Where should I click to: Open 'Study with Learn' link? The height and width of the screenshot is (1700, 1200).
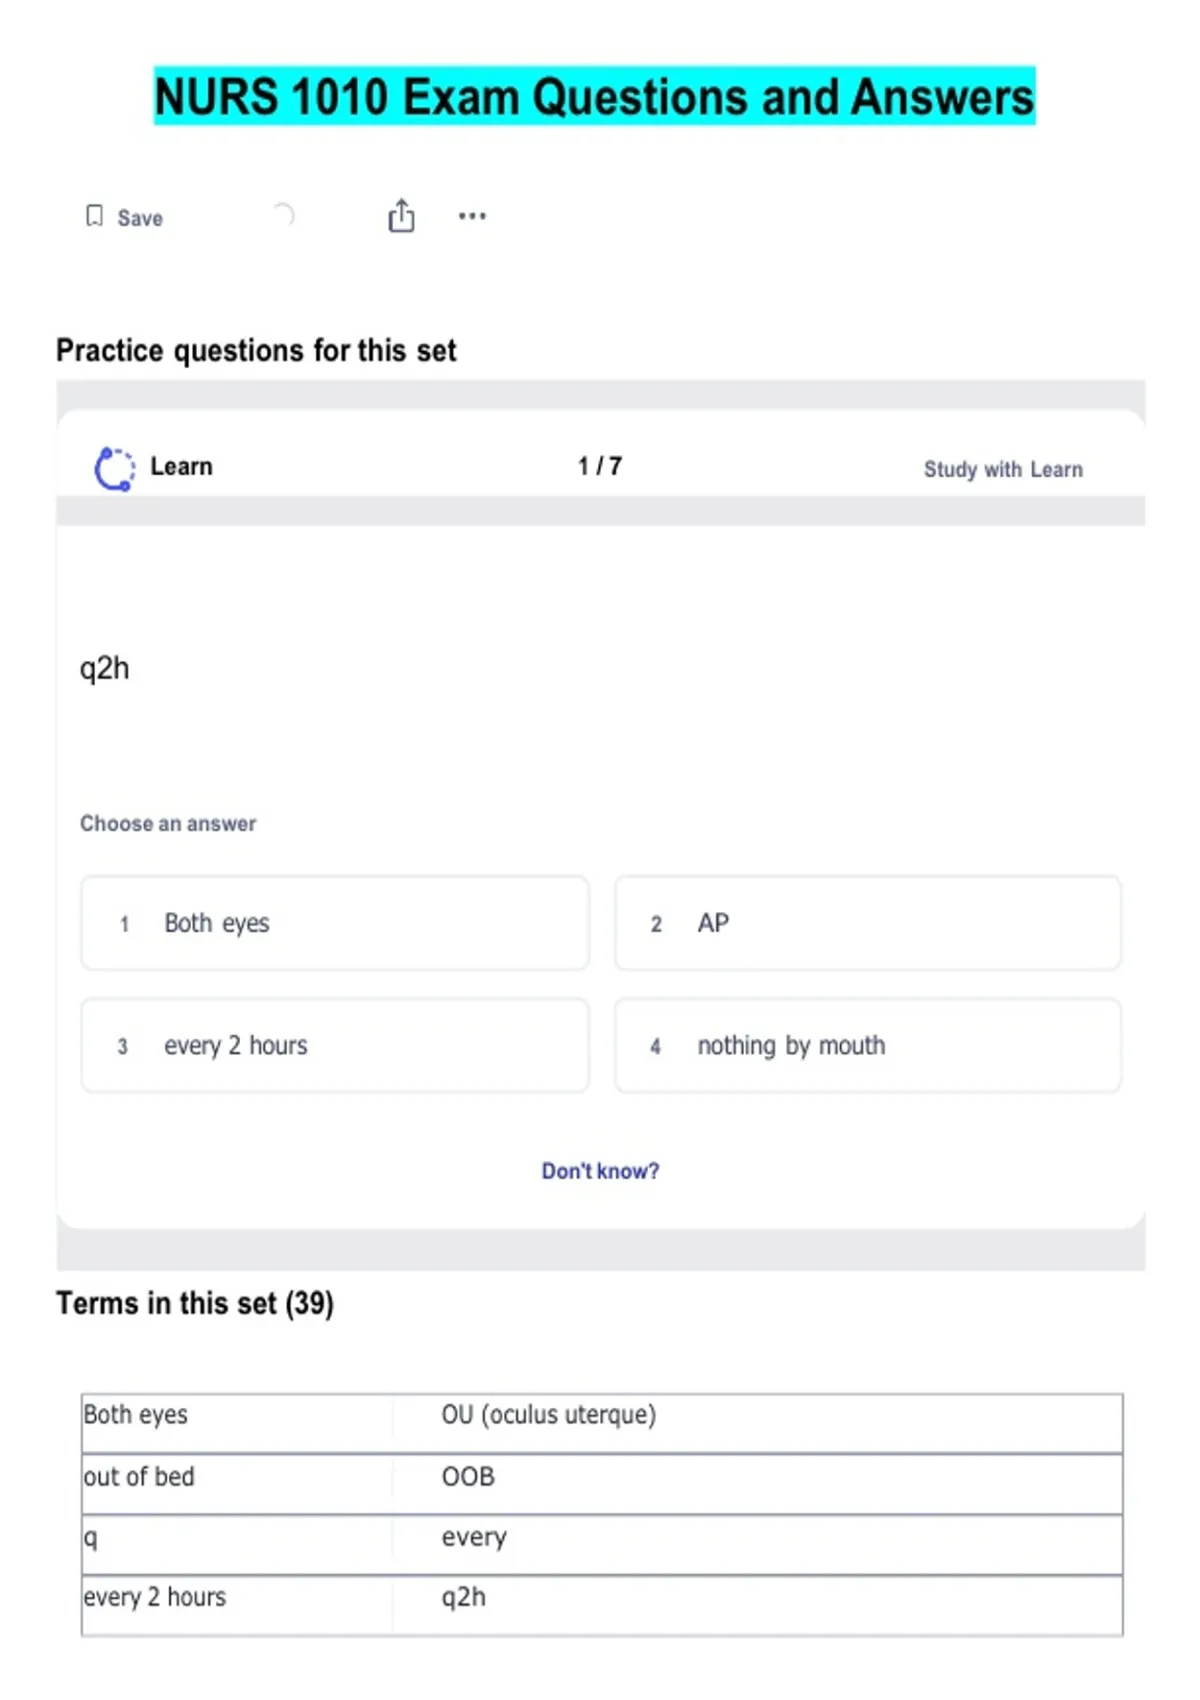click(1002, 469)
